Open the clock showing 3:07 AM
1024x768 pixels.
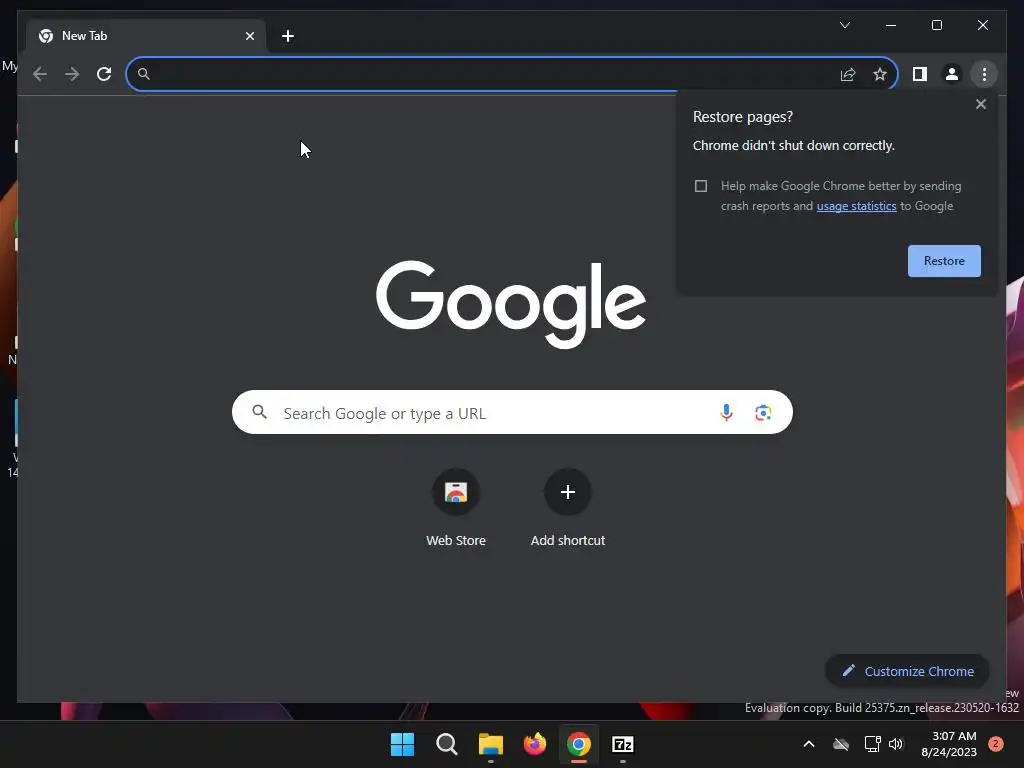point(949,744)
